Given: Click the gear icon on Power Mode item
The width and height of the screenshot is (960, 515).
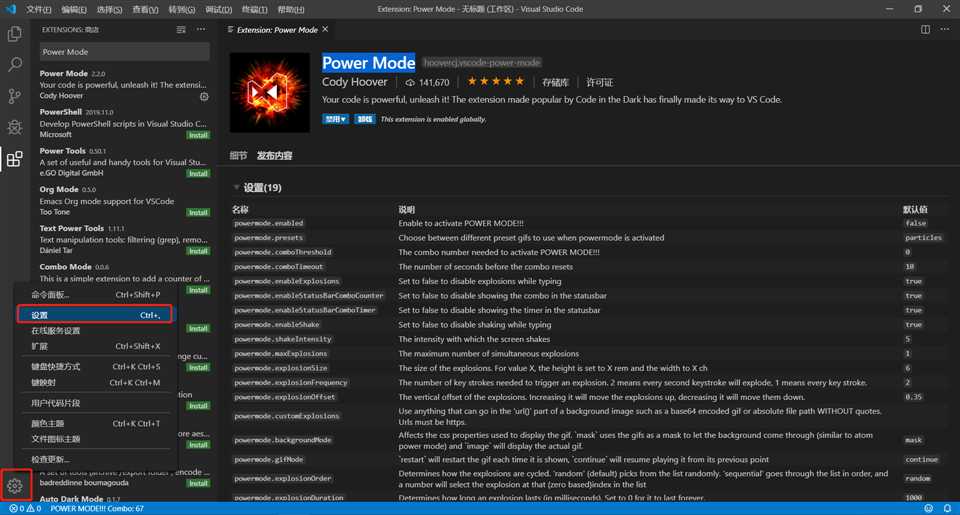Looking at the screenshot, I should point(204,96).
